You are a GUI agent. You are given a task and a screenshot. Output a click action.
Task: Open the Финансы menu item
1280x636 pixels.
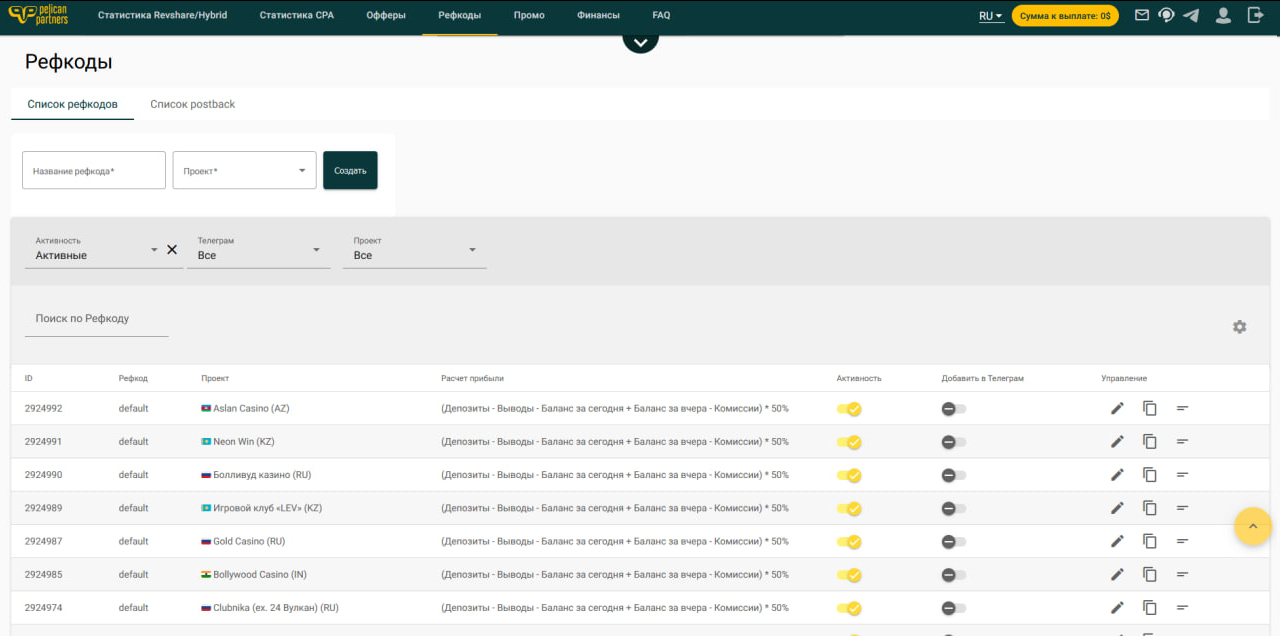click(598, 16)
